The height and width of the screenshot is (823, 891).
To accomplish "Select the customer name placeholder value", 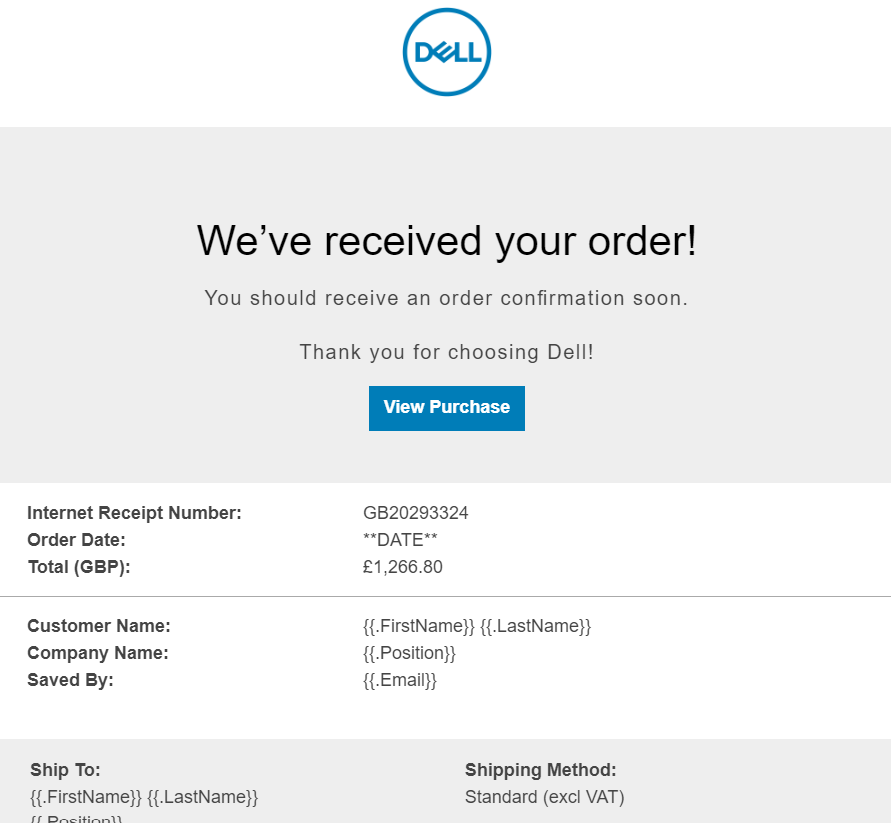I will tap(477, 626).
